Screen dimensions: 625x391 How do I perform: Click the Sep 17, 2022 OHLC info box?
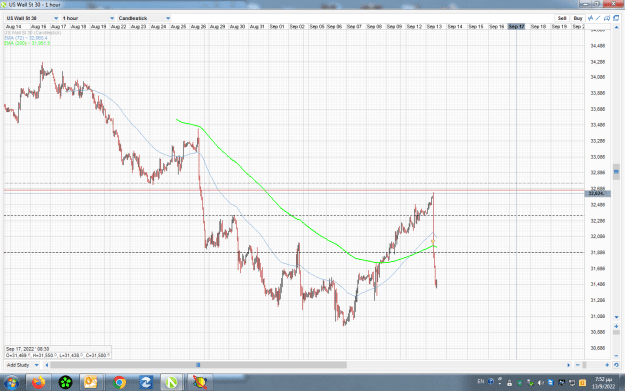click(58, 352)
